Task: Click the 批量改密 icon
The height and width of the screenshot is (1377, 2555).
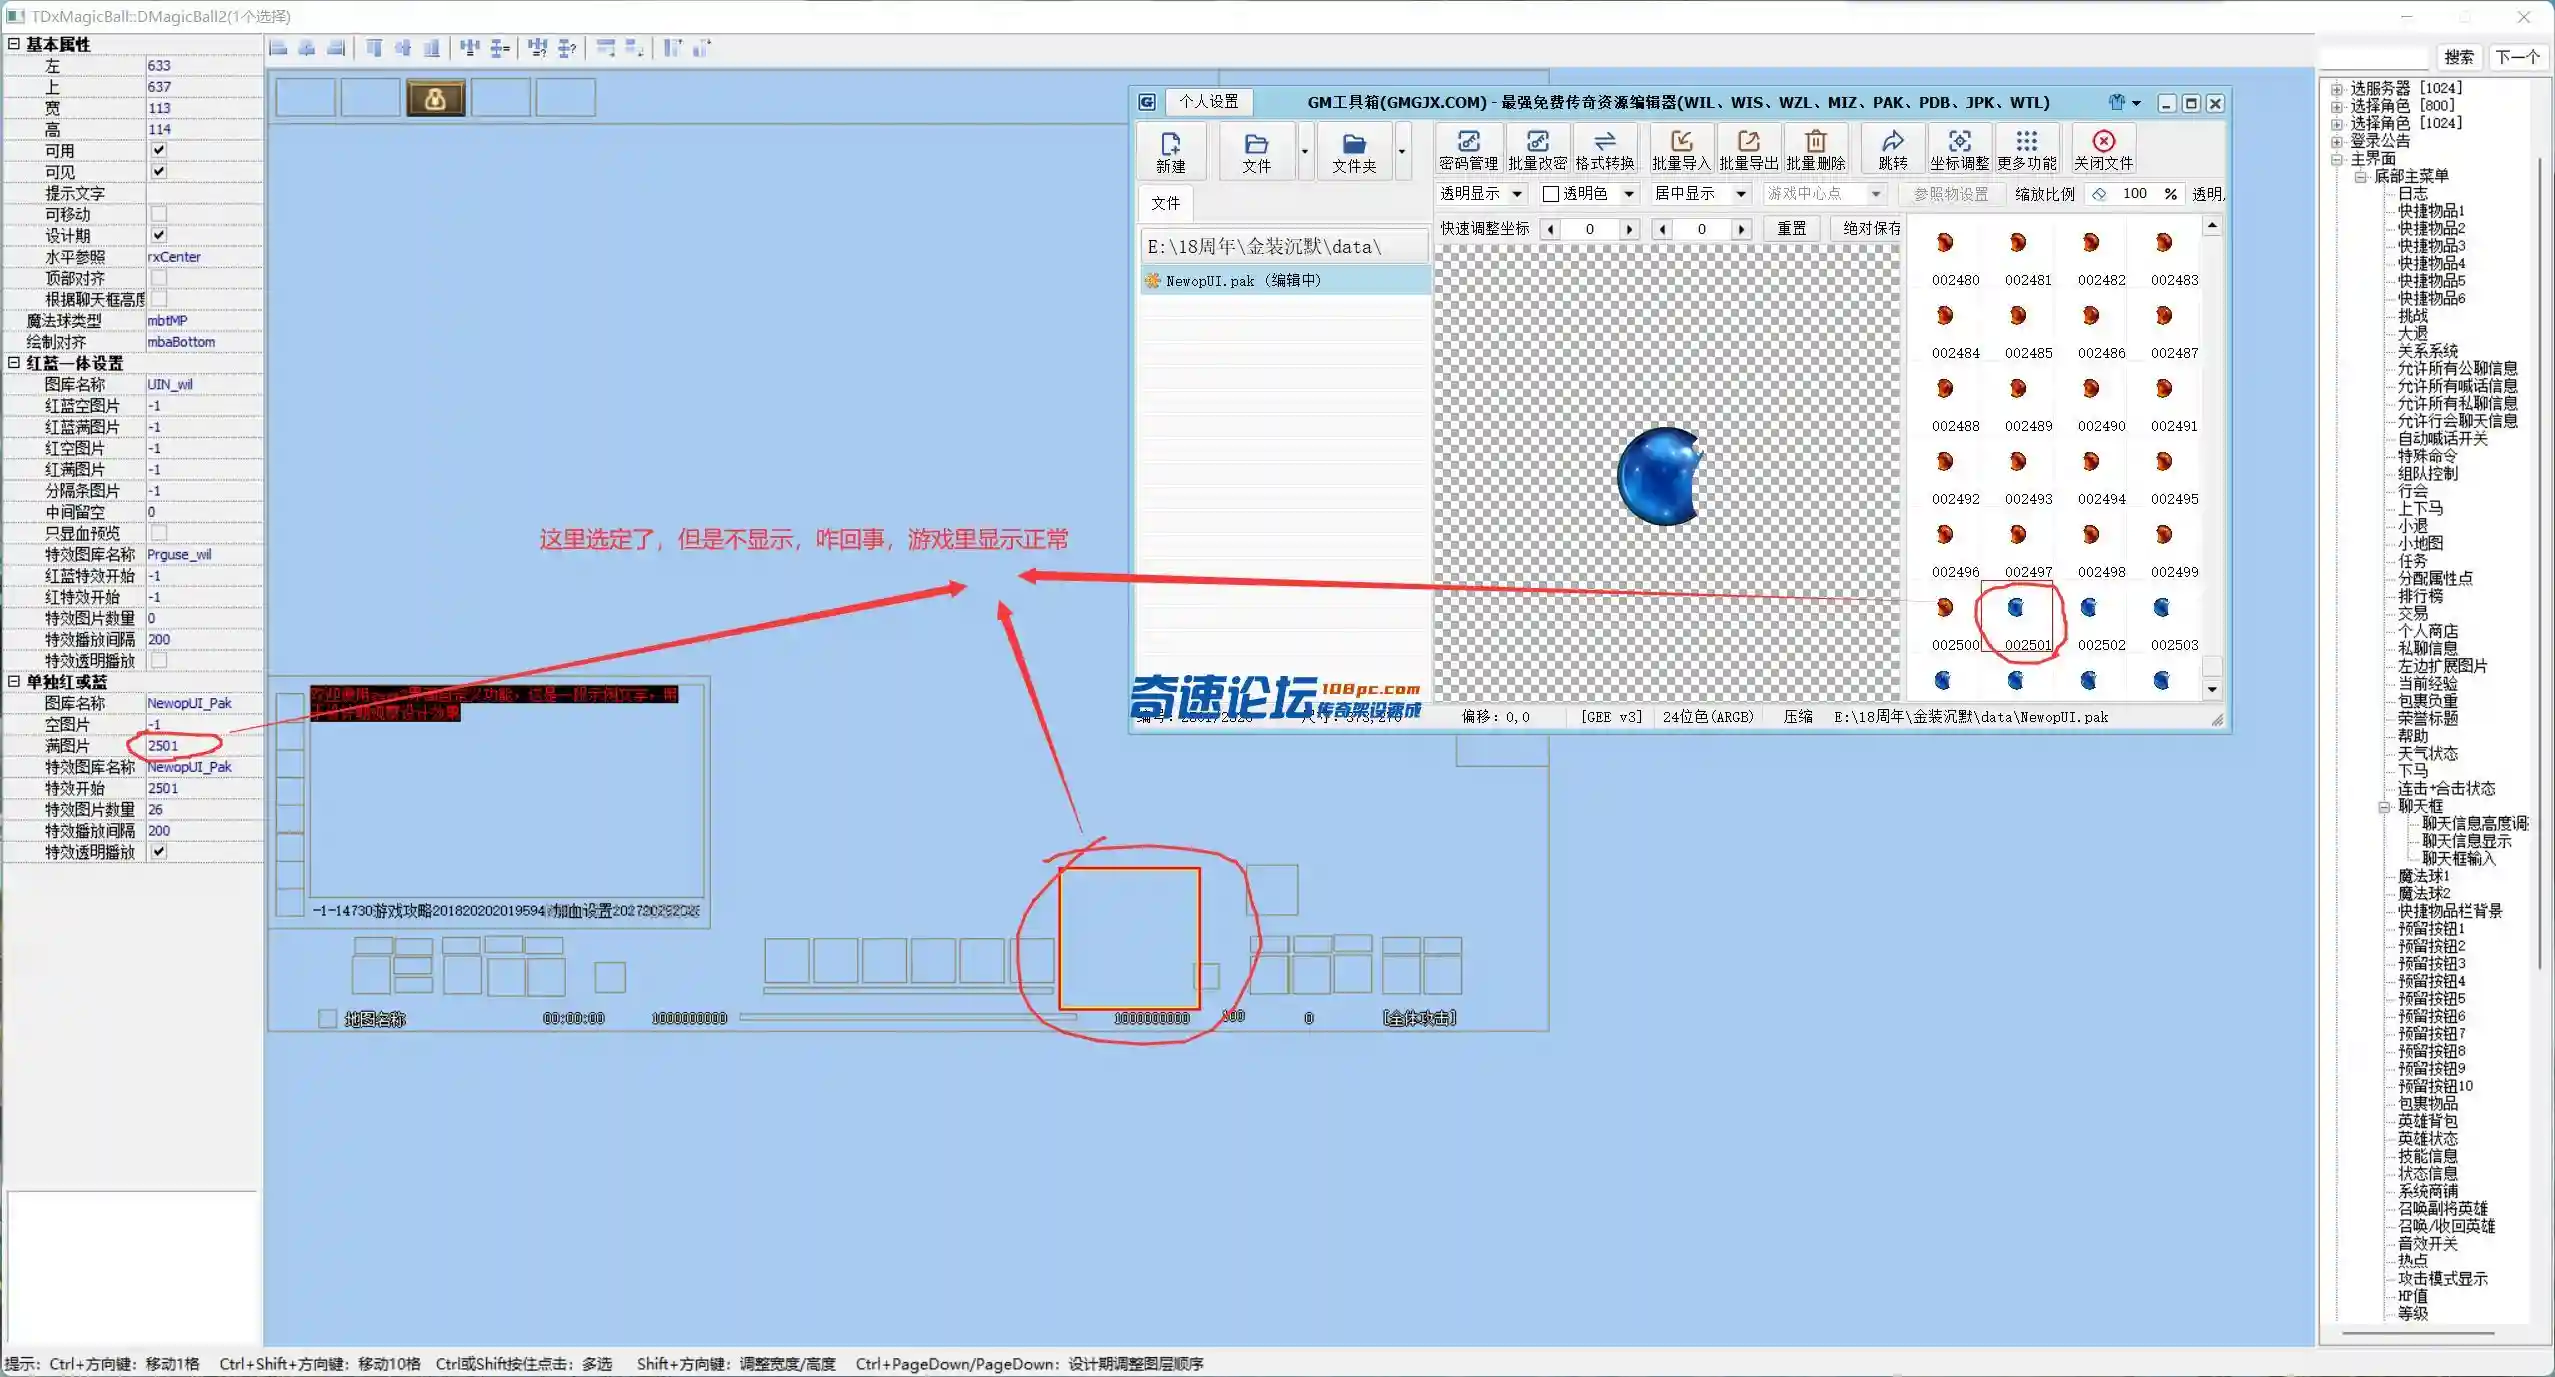Action: pos(1537,150)
